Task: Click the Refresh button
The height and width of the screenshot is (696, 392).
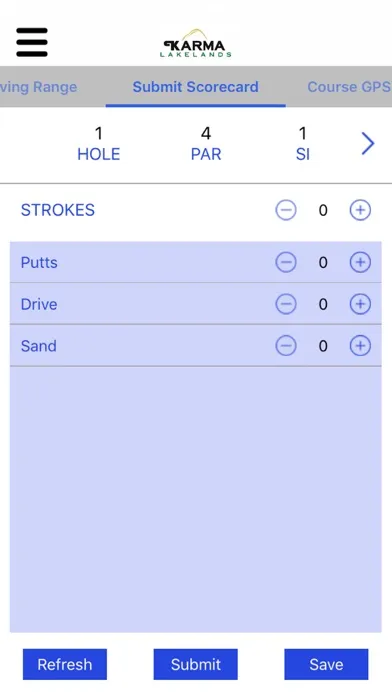Action: (x=65, y=664)
